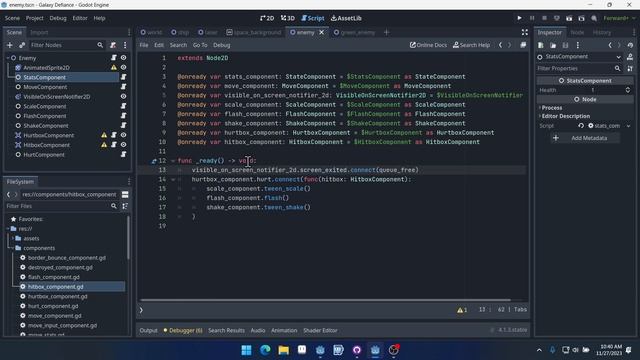
Task: Open the Shader Editor bottom panel
Action: (x=320, y=330)
